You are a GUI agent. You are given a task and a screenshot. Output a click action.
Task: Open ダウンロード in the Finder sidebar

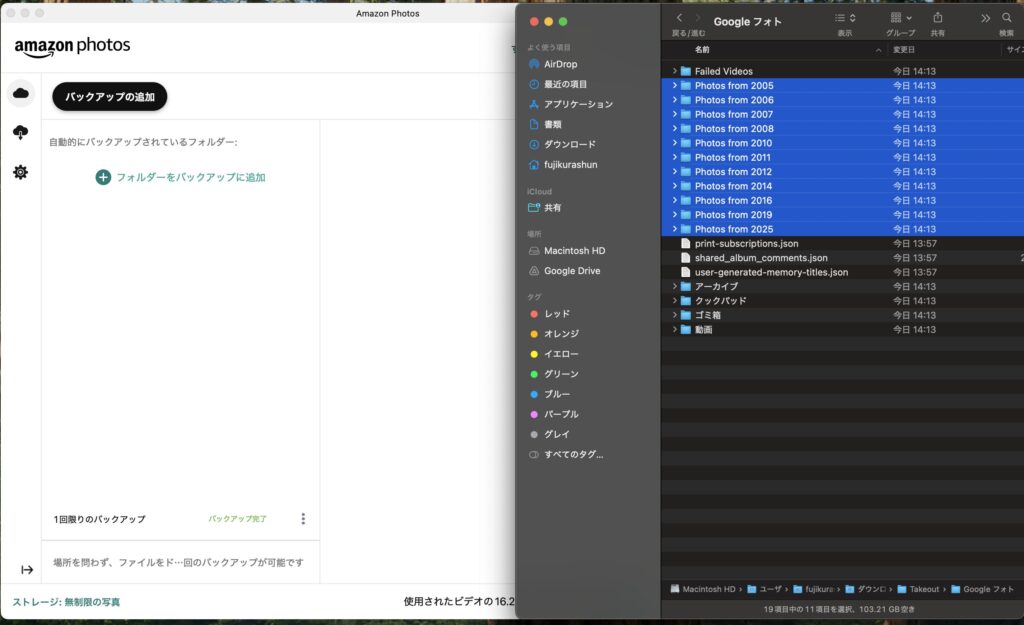click(569, 144)
